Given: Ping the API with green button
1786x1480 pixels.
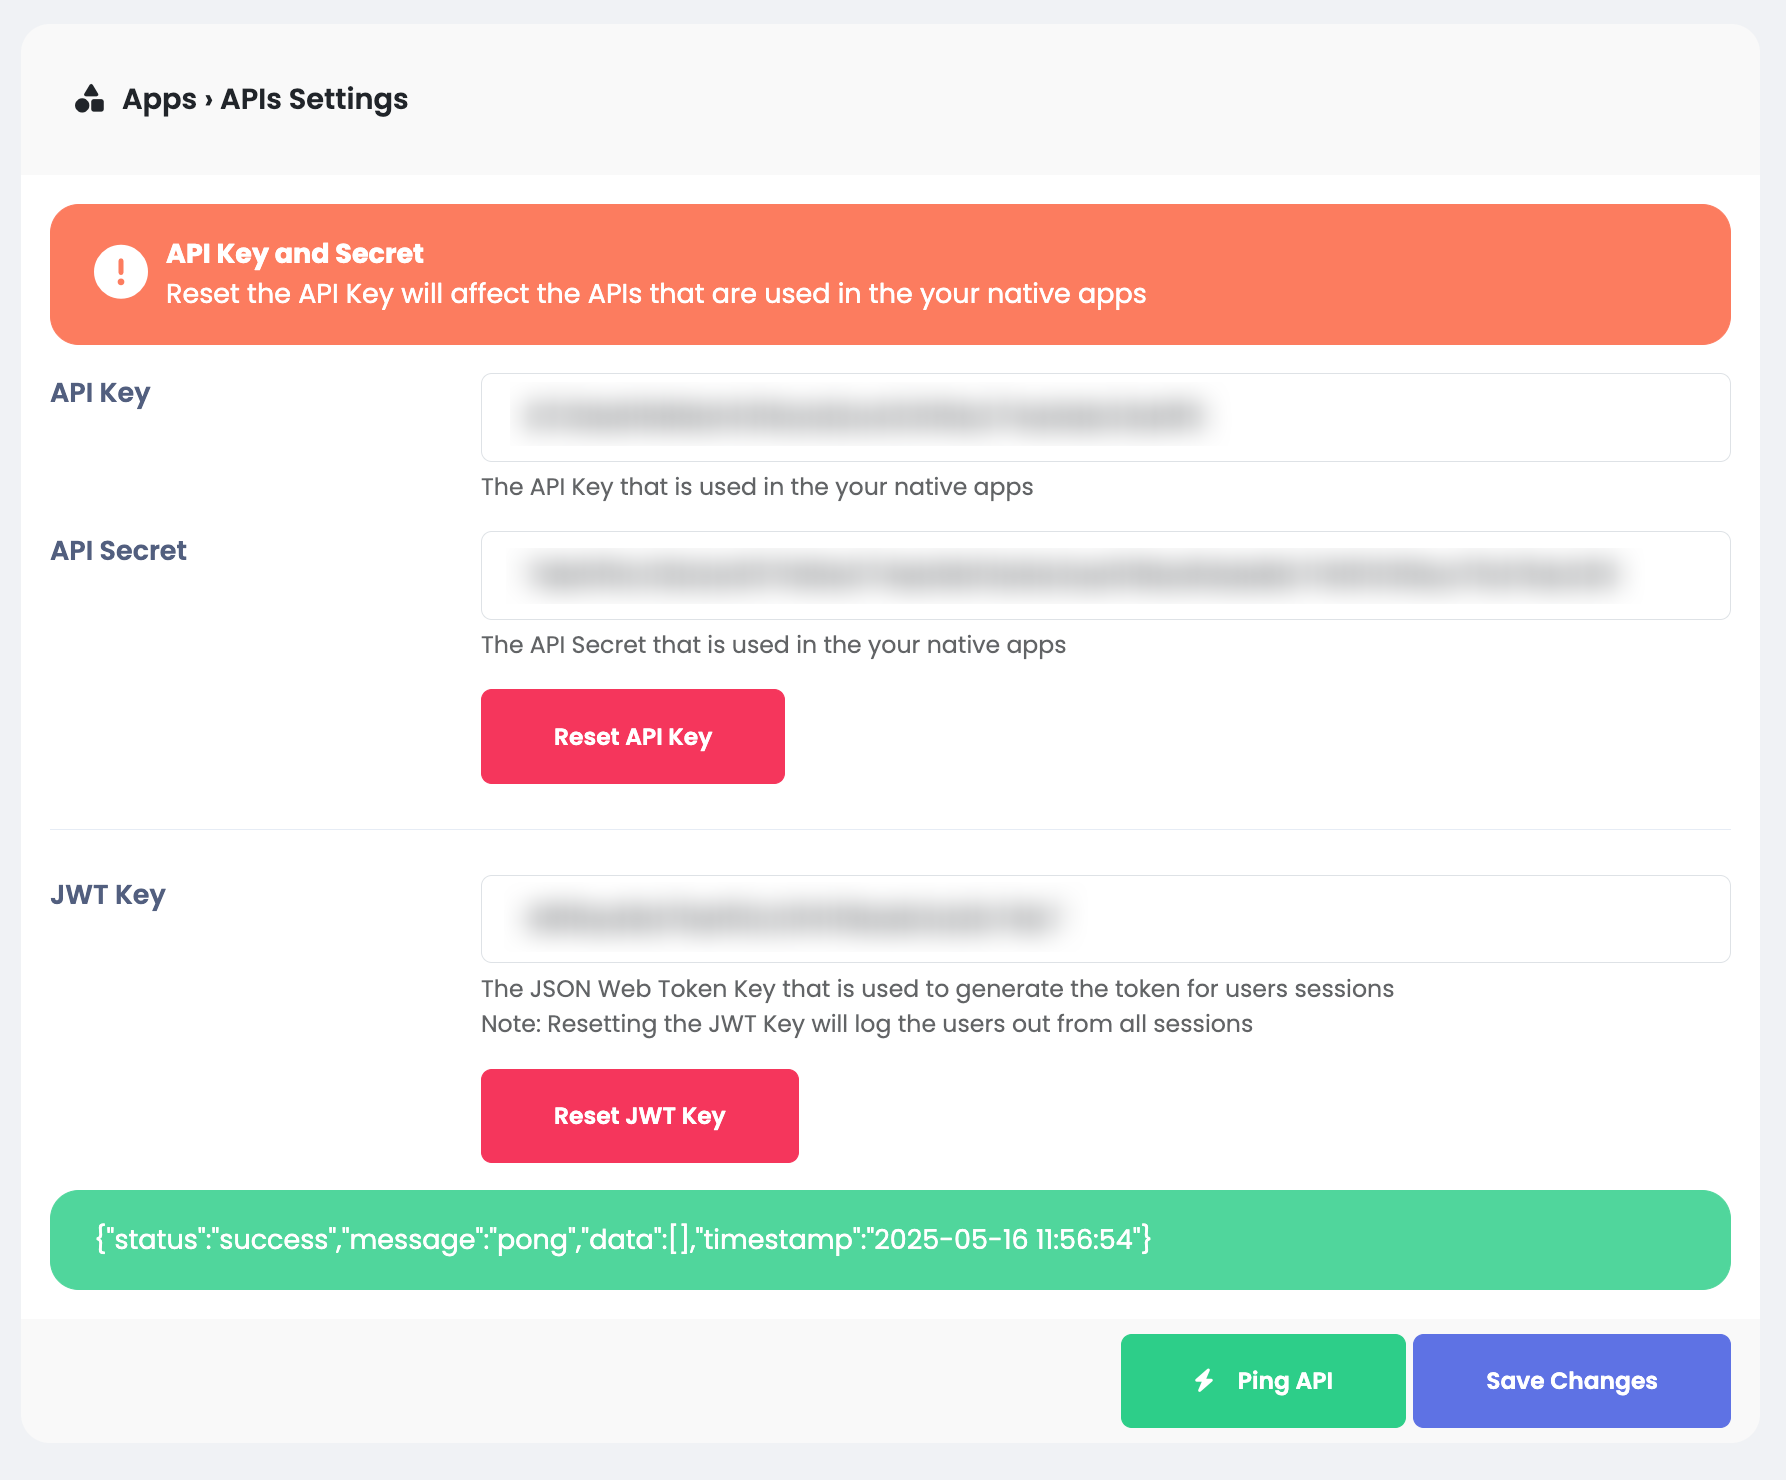Looking at the screenshot, I should click(x=1263, y=1381).
